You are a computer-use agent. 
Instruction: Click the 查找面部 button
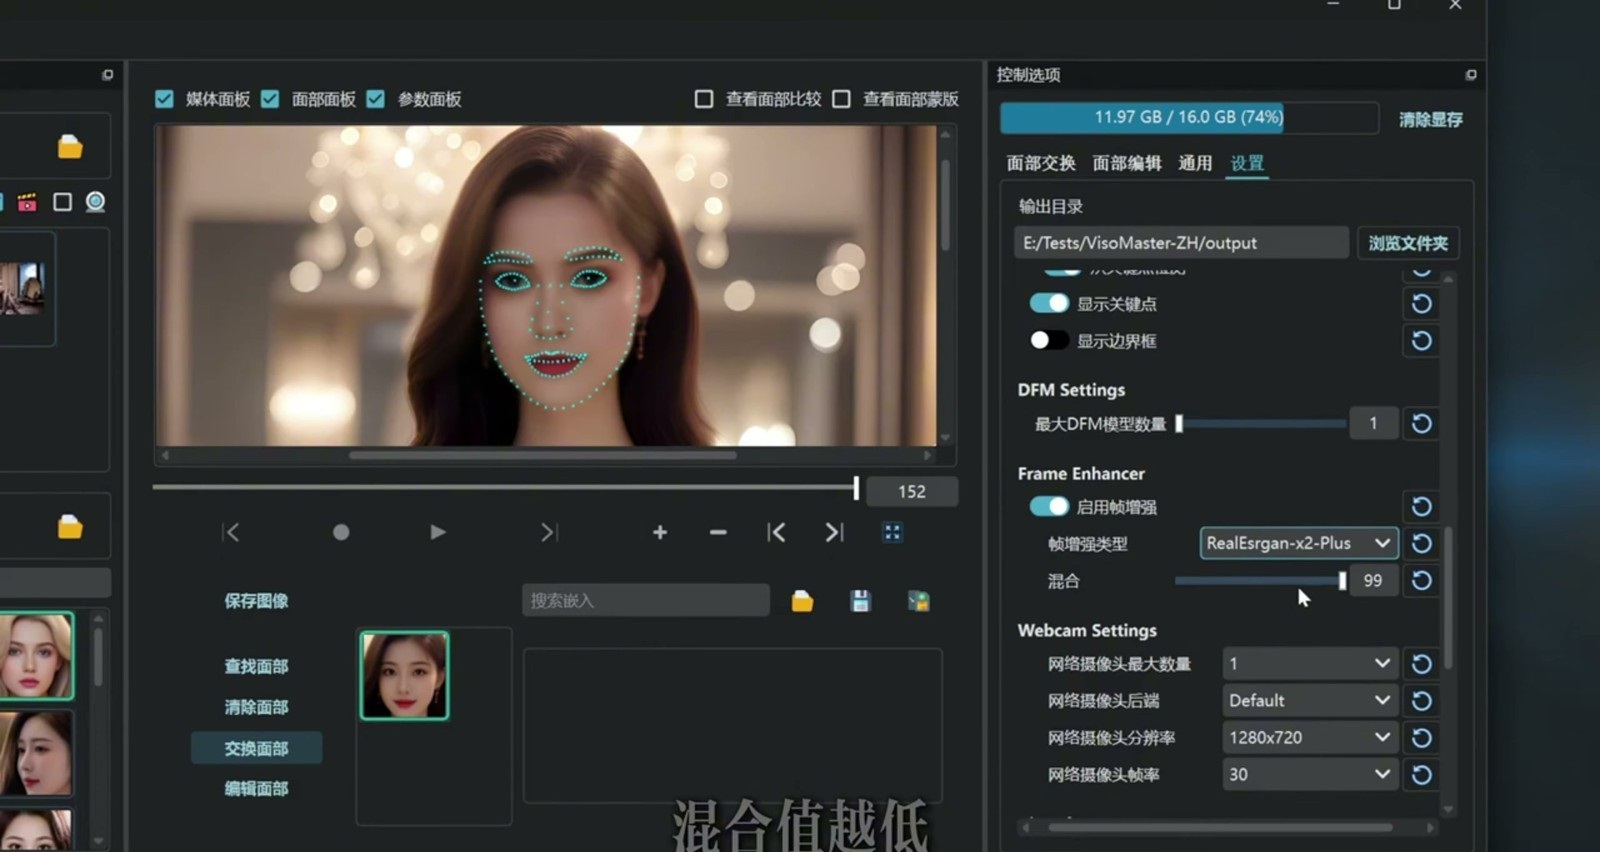[256, 666]
